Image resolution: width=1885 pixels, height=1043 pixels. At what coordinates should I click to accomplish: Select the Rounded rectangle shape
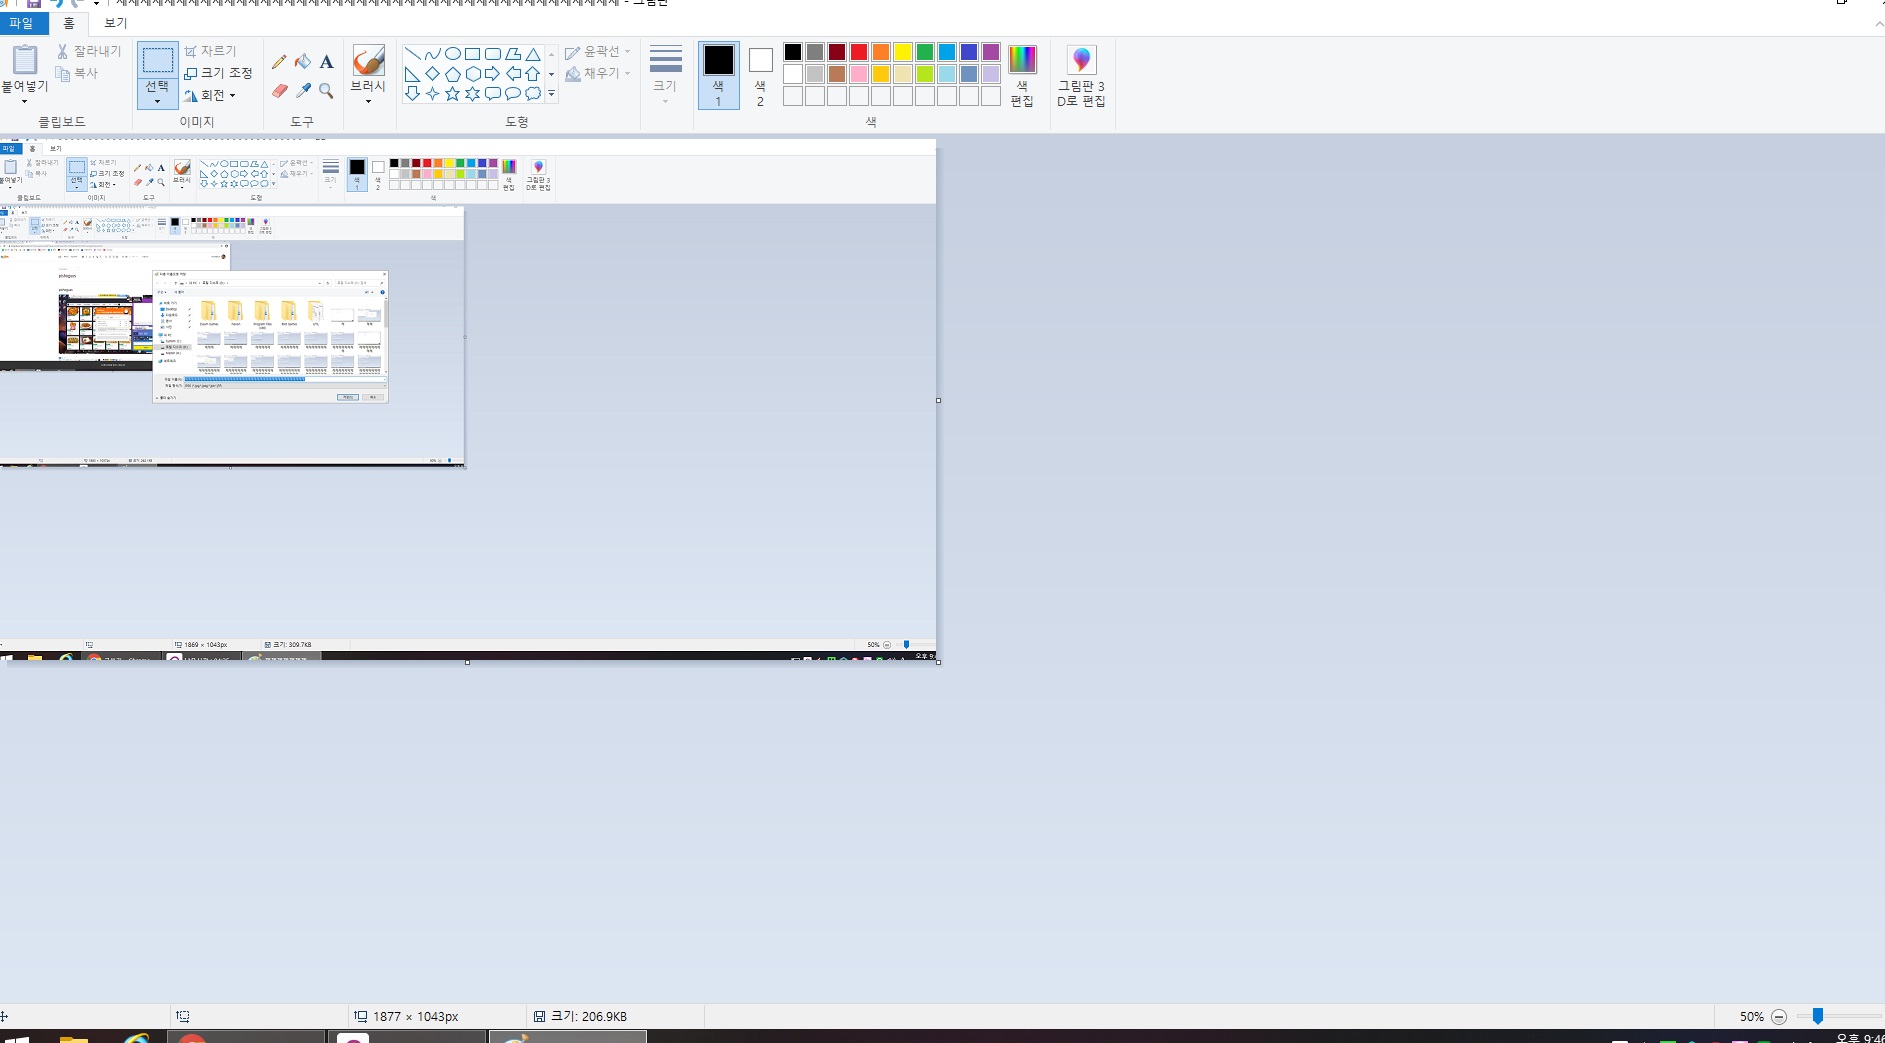pyautogui.click(x=492, y=54)
